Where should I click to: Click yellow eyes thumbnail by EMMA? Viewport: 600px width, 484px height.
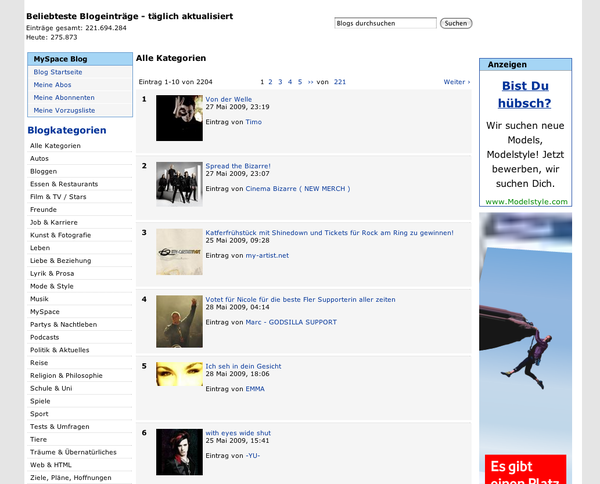click(x=179, y=374)
